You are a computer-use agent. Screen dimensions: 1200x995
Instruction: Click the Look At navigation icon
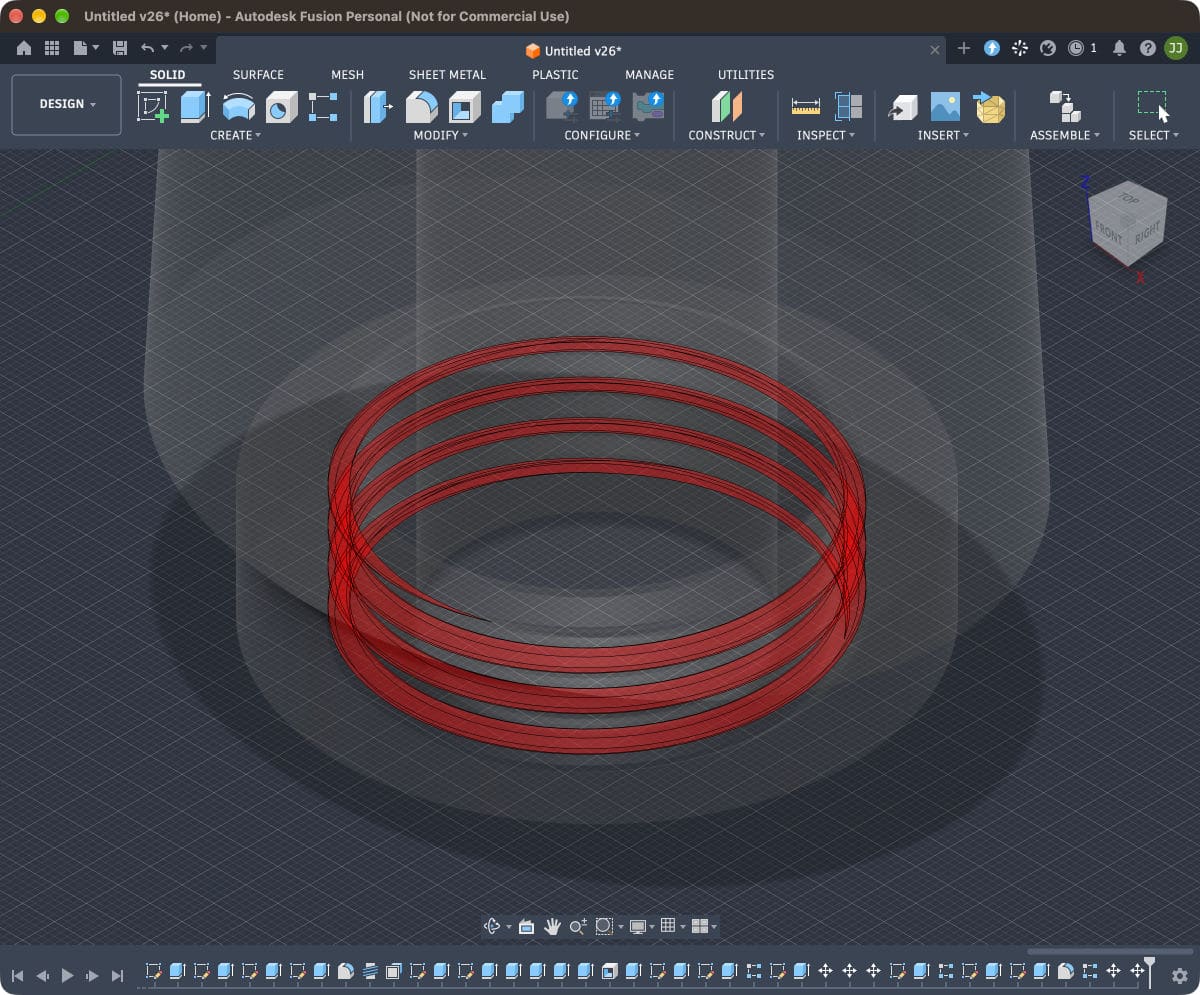(x=526, y=927)
